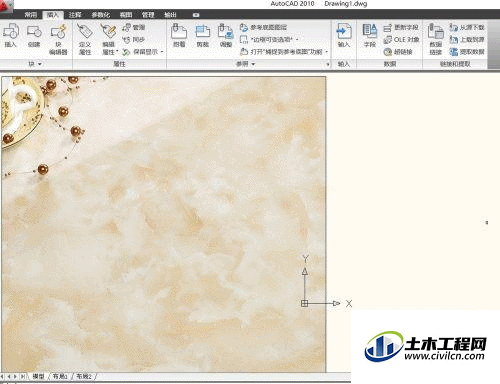The height and width of the screenshot is (384, 500).
Task: Click the 数据 (Data) panel title
Action: [x=390, y=64]
